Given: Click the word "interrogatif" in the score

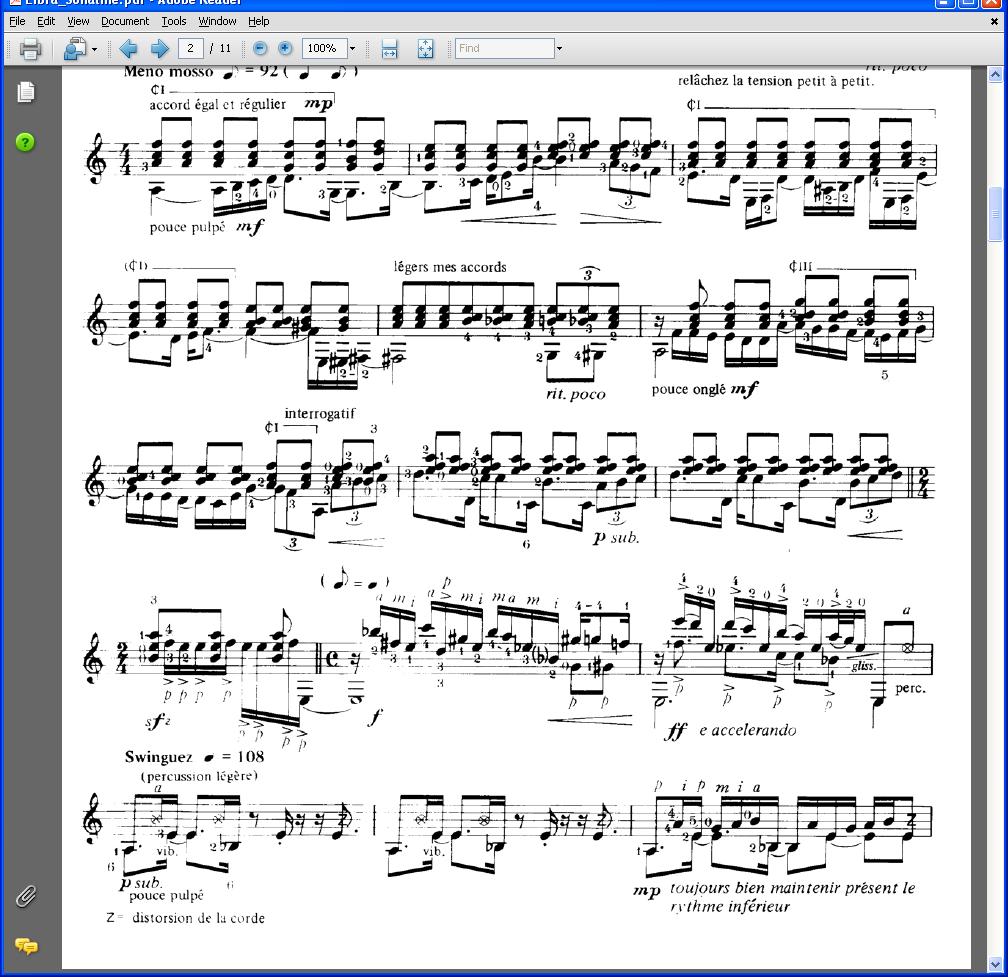Looking at the screenshot, I should pos(320,413).
